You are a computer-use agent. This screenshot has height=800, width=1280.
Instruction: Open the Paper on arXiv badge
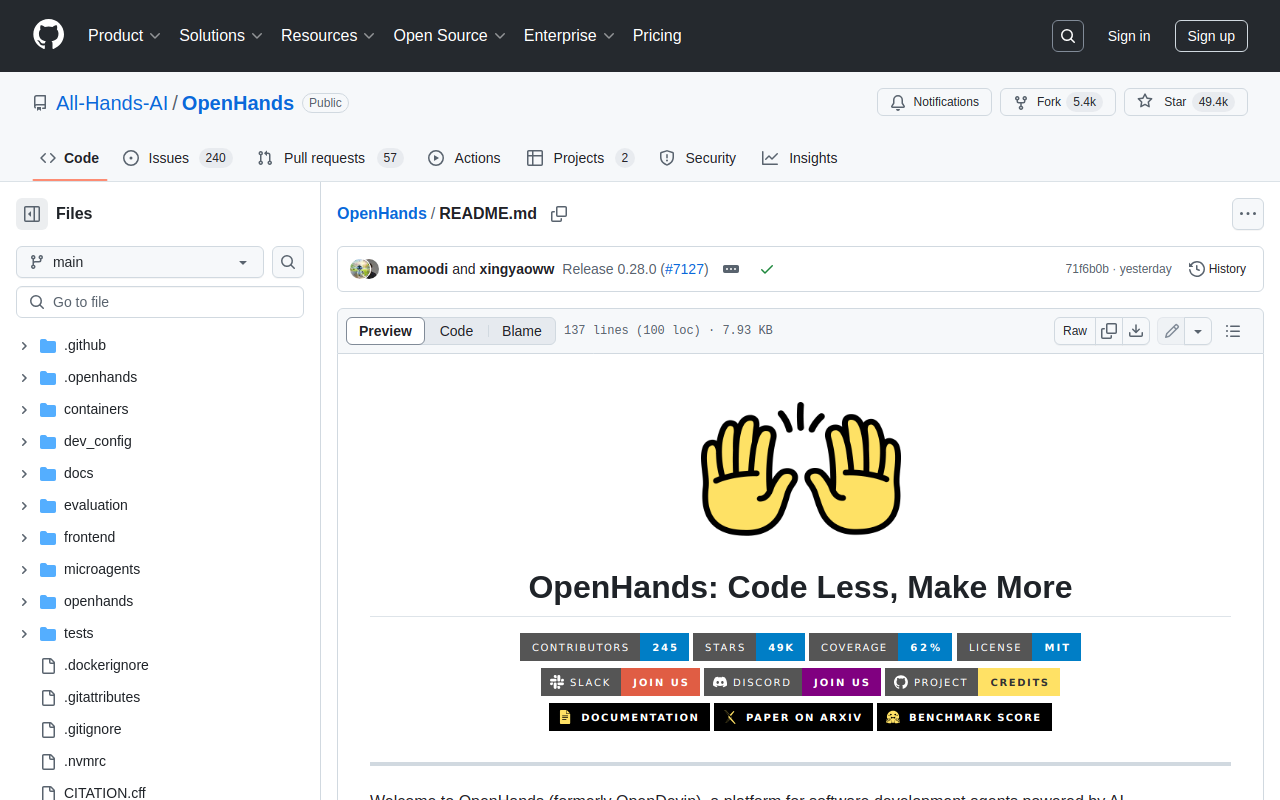click(793, 717)
